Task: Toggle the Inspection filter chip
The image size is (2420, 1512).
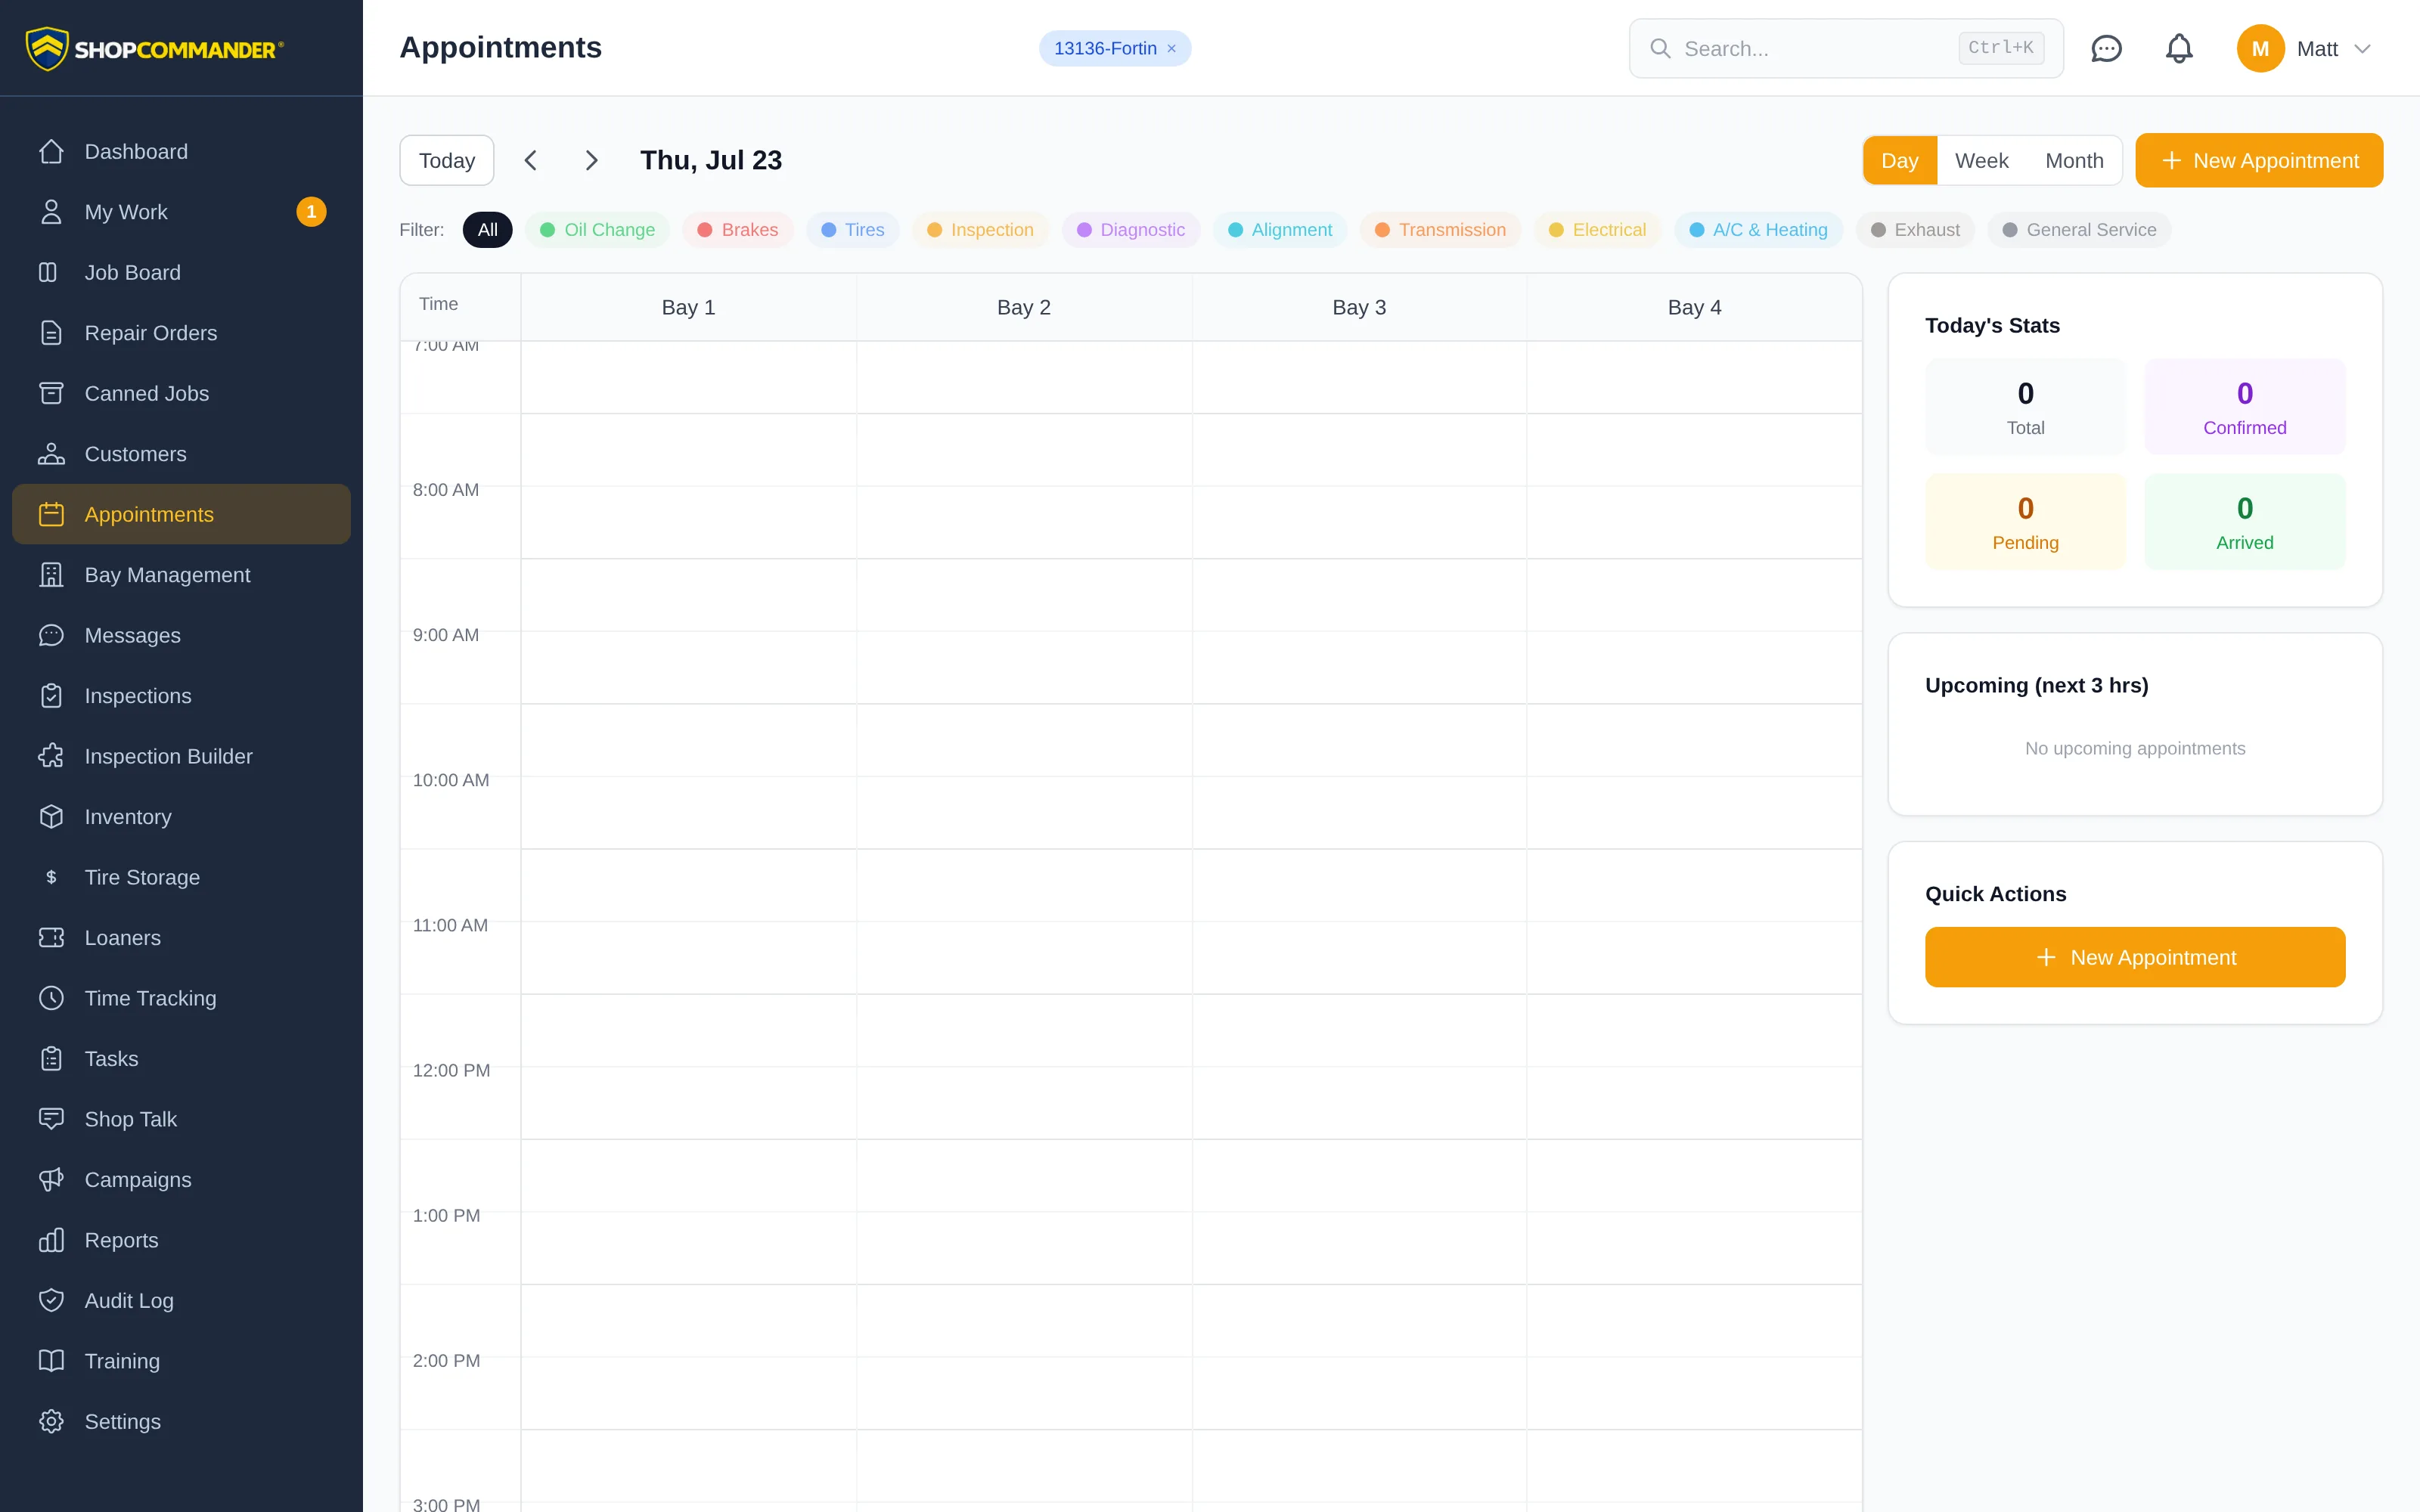Action: 980,230
